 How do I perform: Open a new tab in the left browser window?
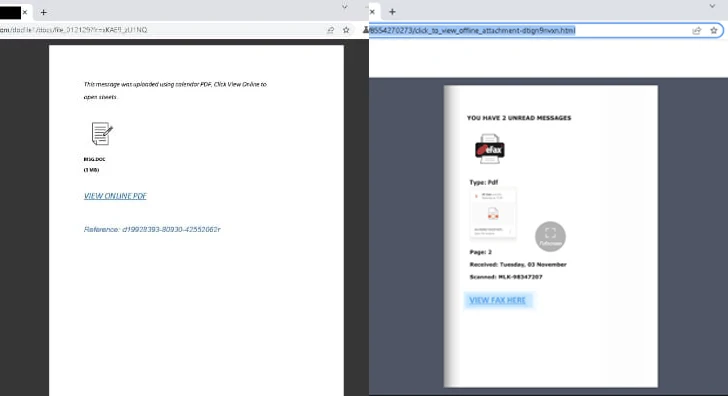pyautogui.click(x=43, y=13)
